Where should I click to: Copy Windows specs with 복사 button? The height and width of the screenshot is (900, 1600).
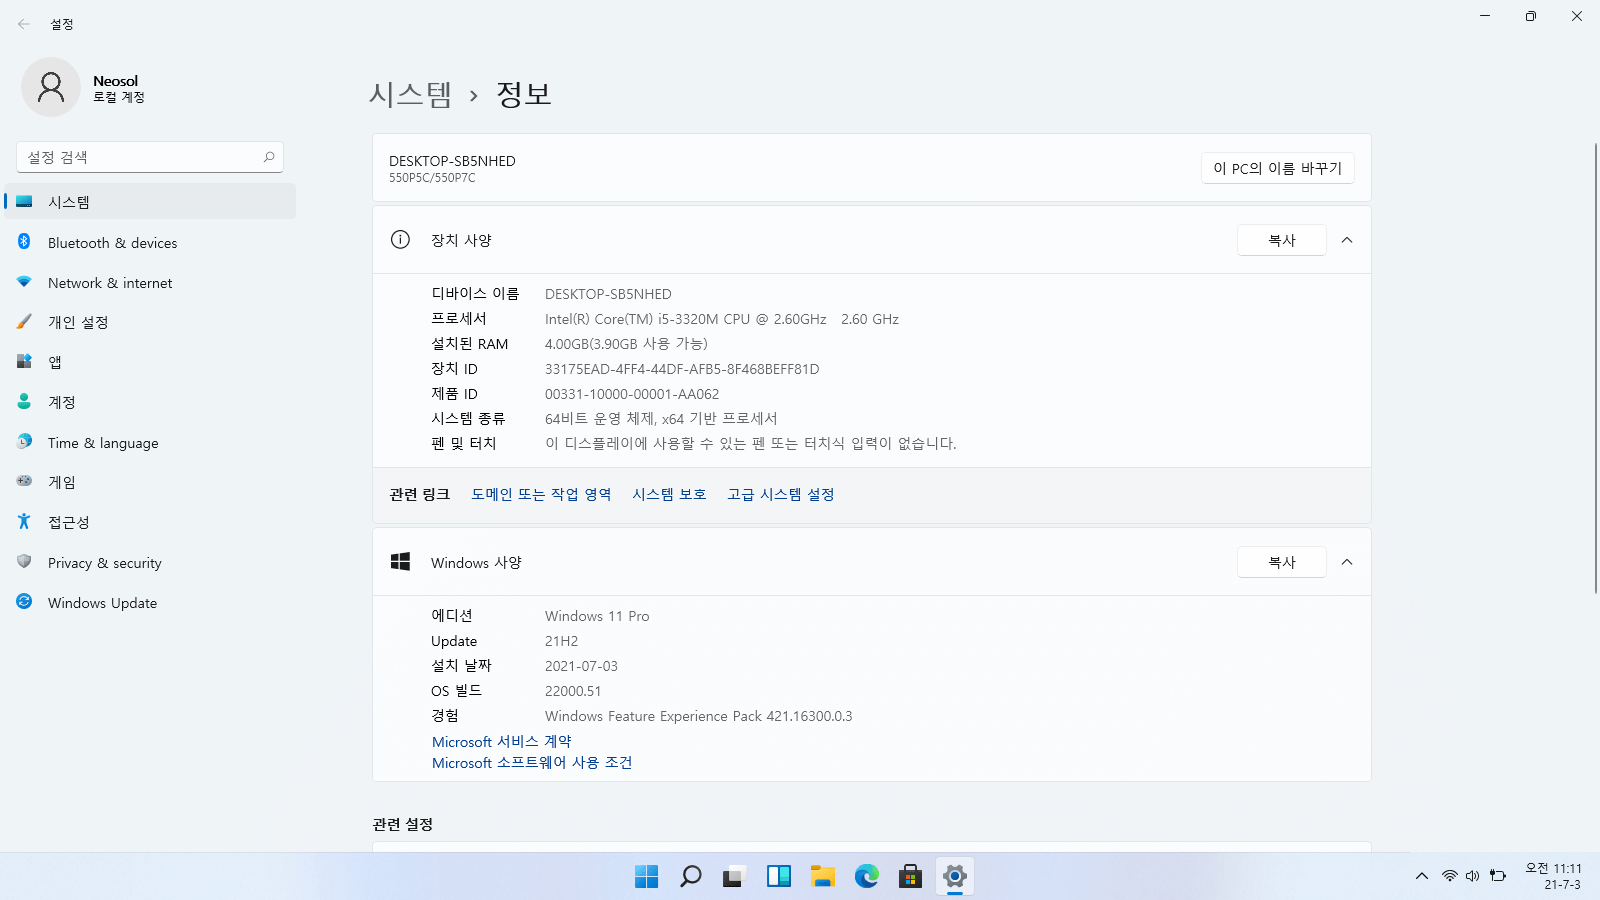[x=1282, y=562]
